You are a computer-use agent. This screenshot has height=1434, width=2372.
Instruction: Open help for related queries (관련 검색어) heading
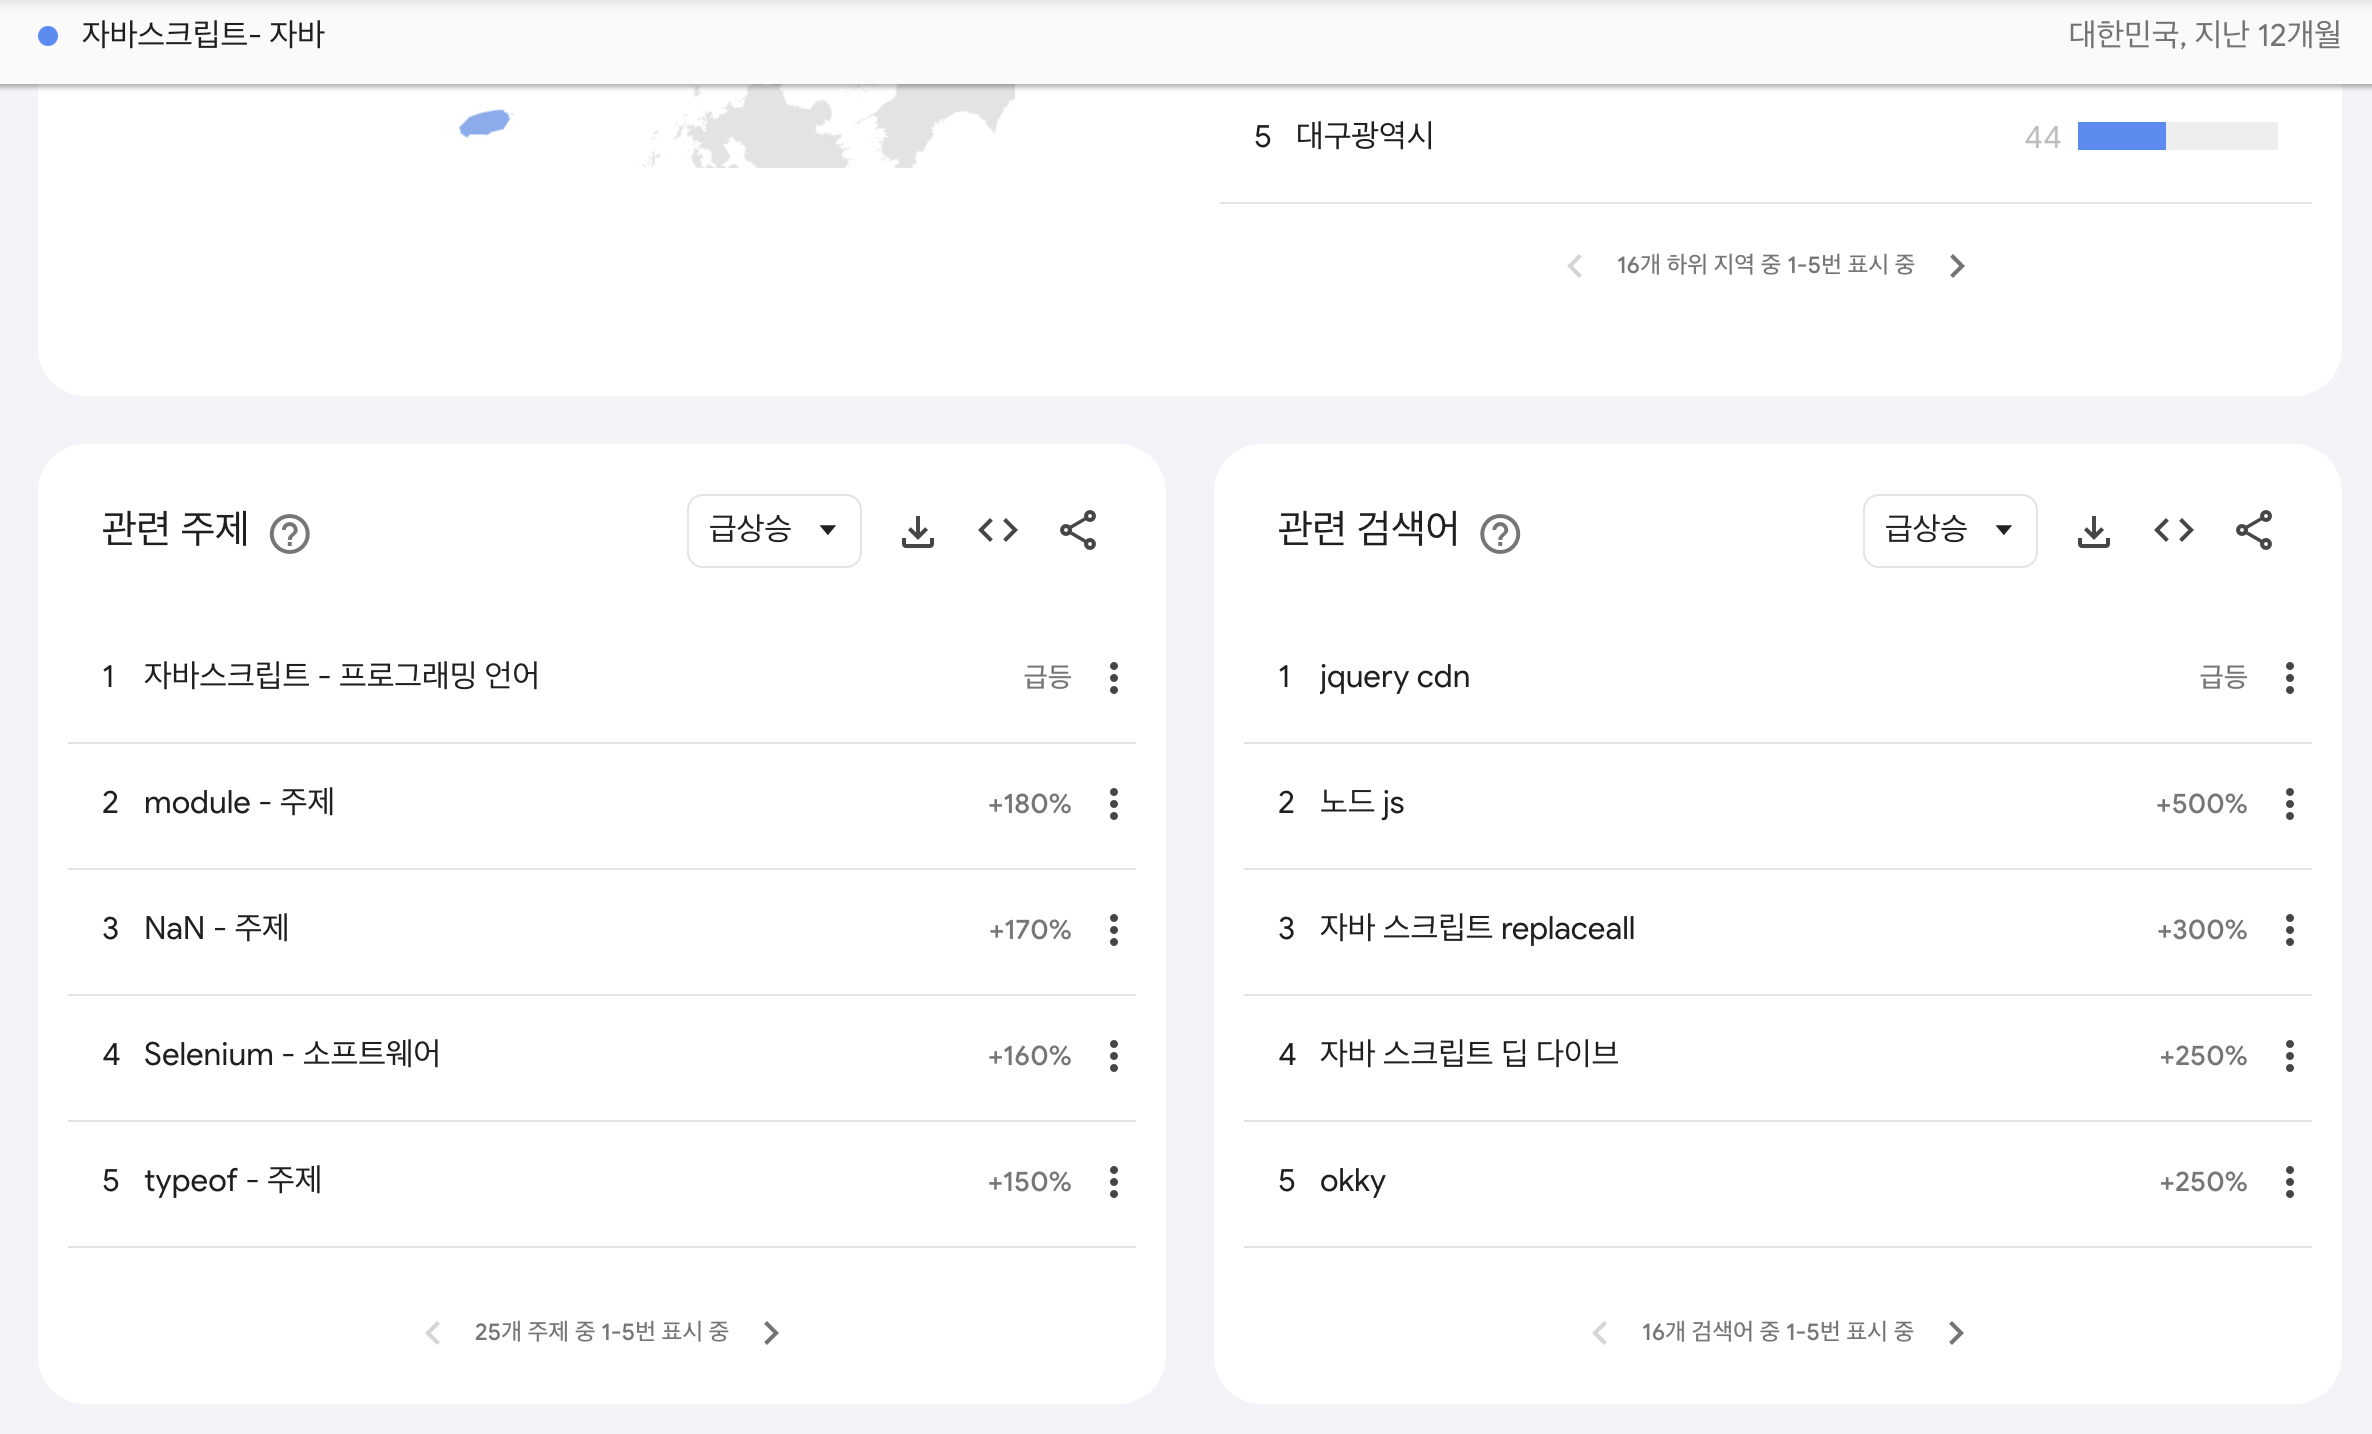coord(1499,534)
